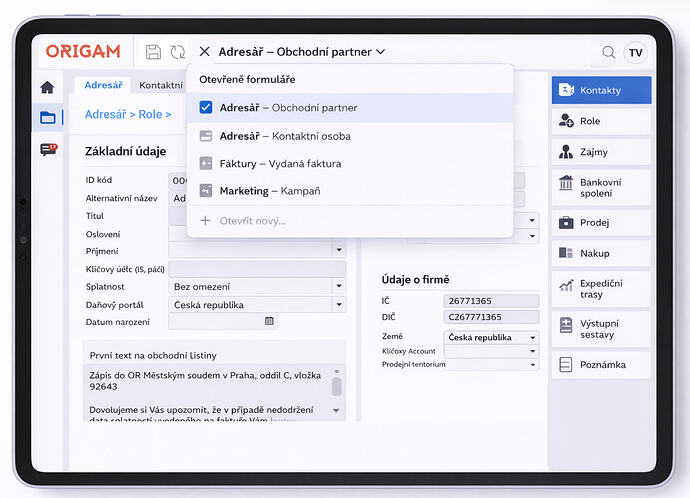Switch to the Adresář tab
The width and height of the screenshot is (690, 498).
[x=103, y=86]
